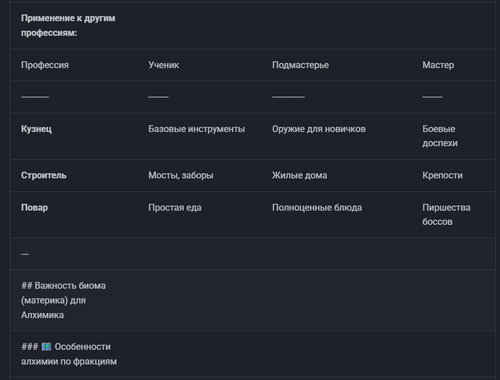Click the 'Оружие для новичков' cell
The width and height of the screenshot is (500, 380).
pyautogui.click(x=319, y=129)
